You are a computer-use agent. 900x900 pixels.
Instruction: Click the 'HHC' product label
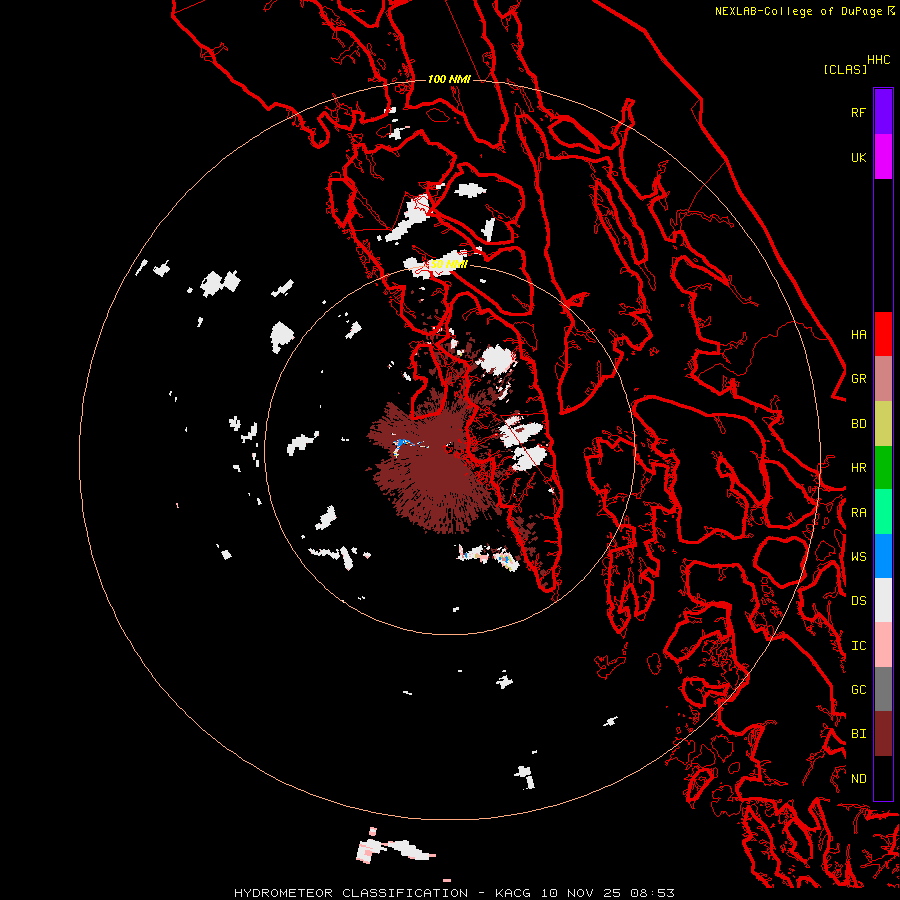[x=878, y=60]
